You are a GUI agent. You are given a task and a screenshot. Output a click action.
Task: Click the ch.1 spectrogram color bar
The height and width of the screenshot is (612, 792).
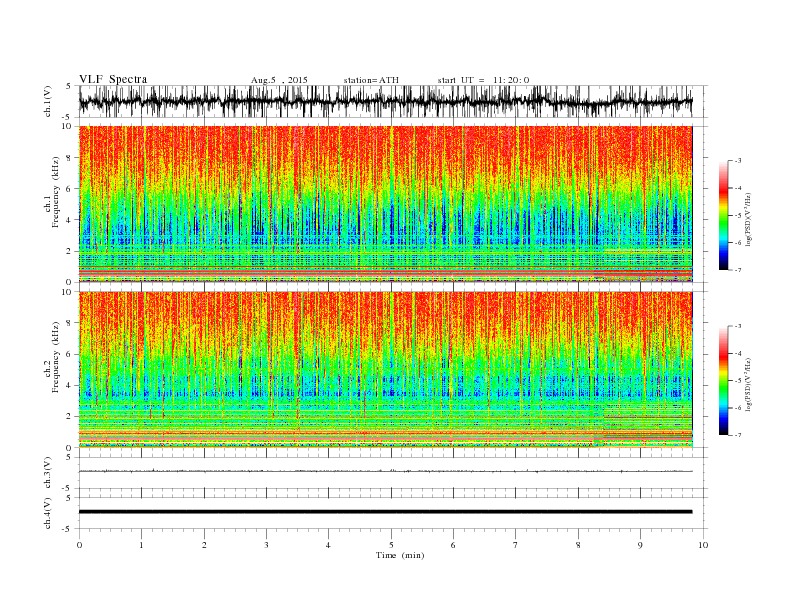point(723,216)
